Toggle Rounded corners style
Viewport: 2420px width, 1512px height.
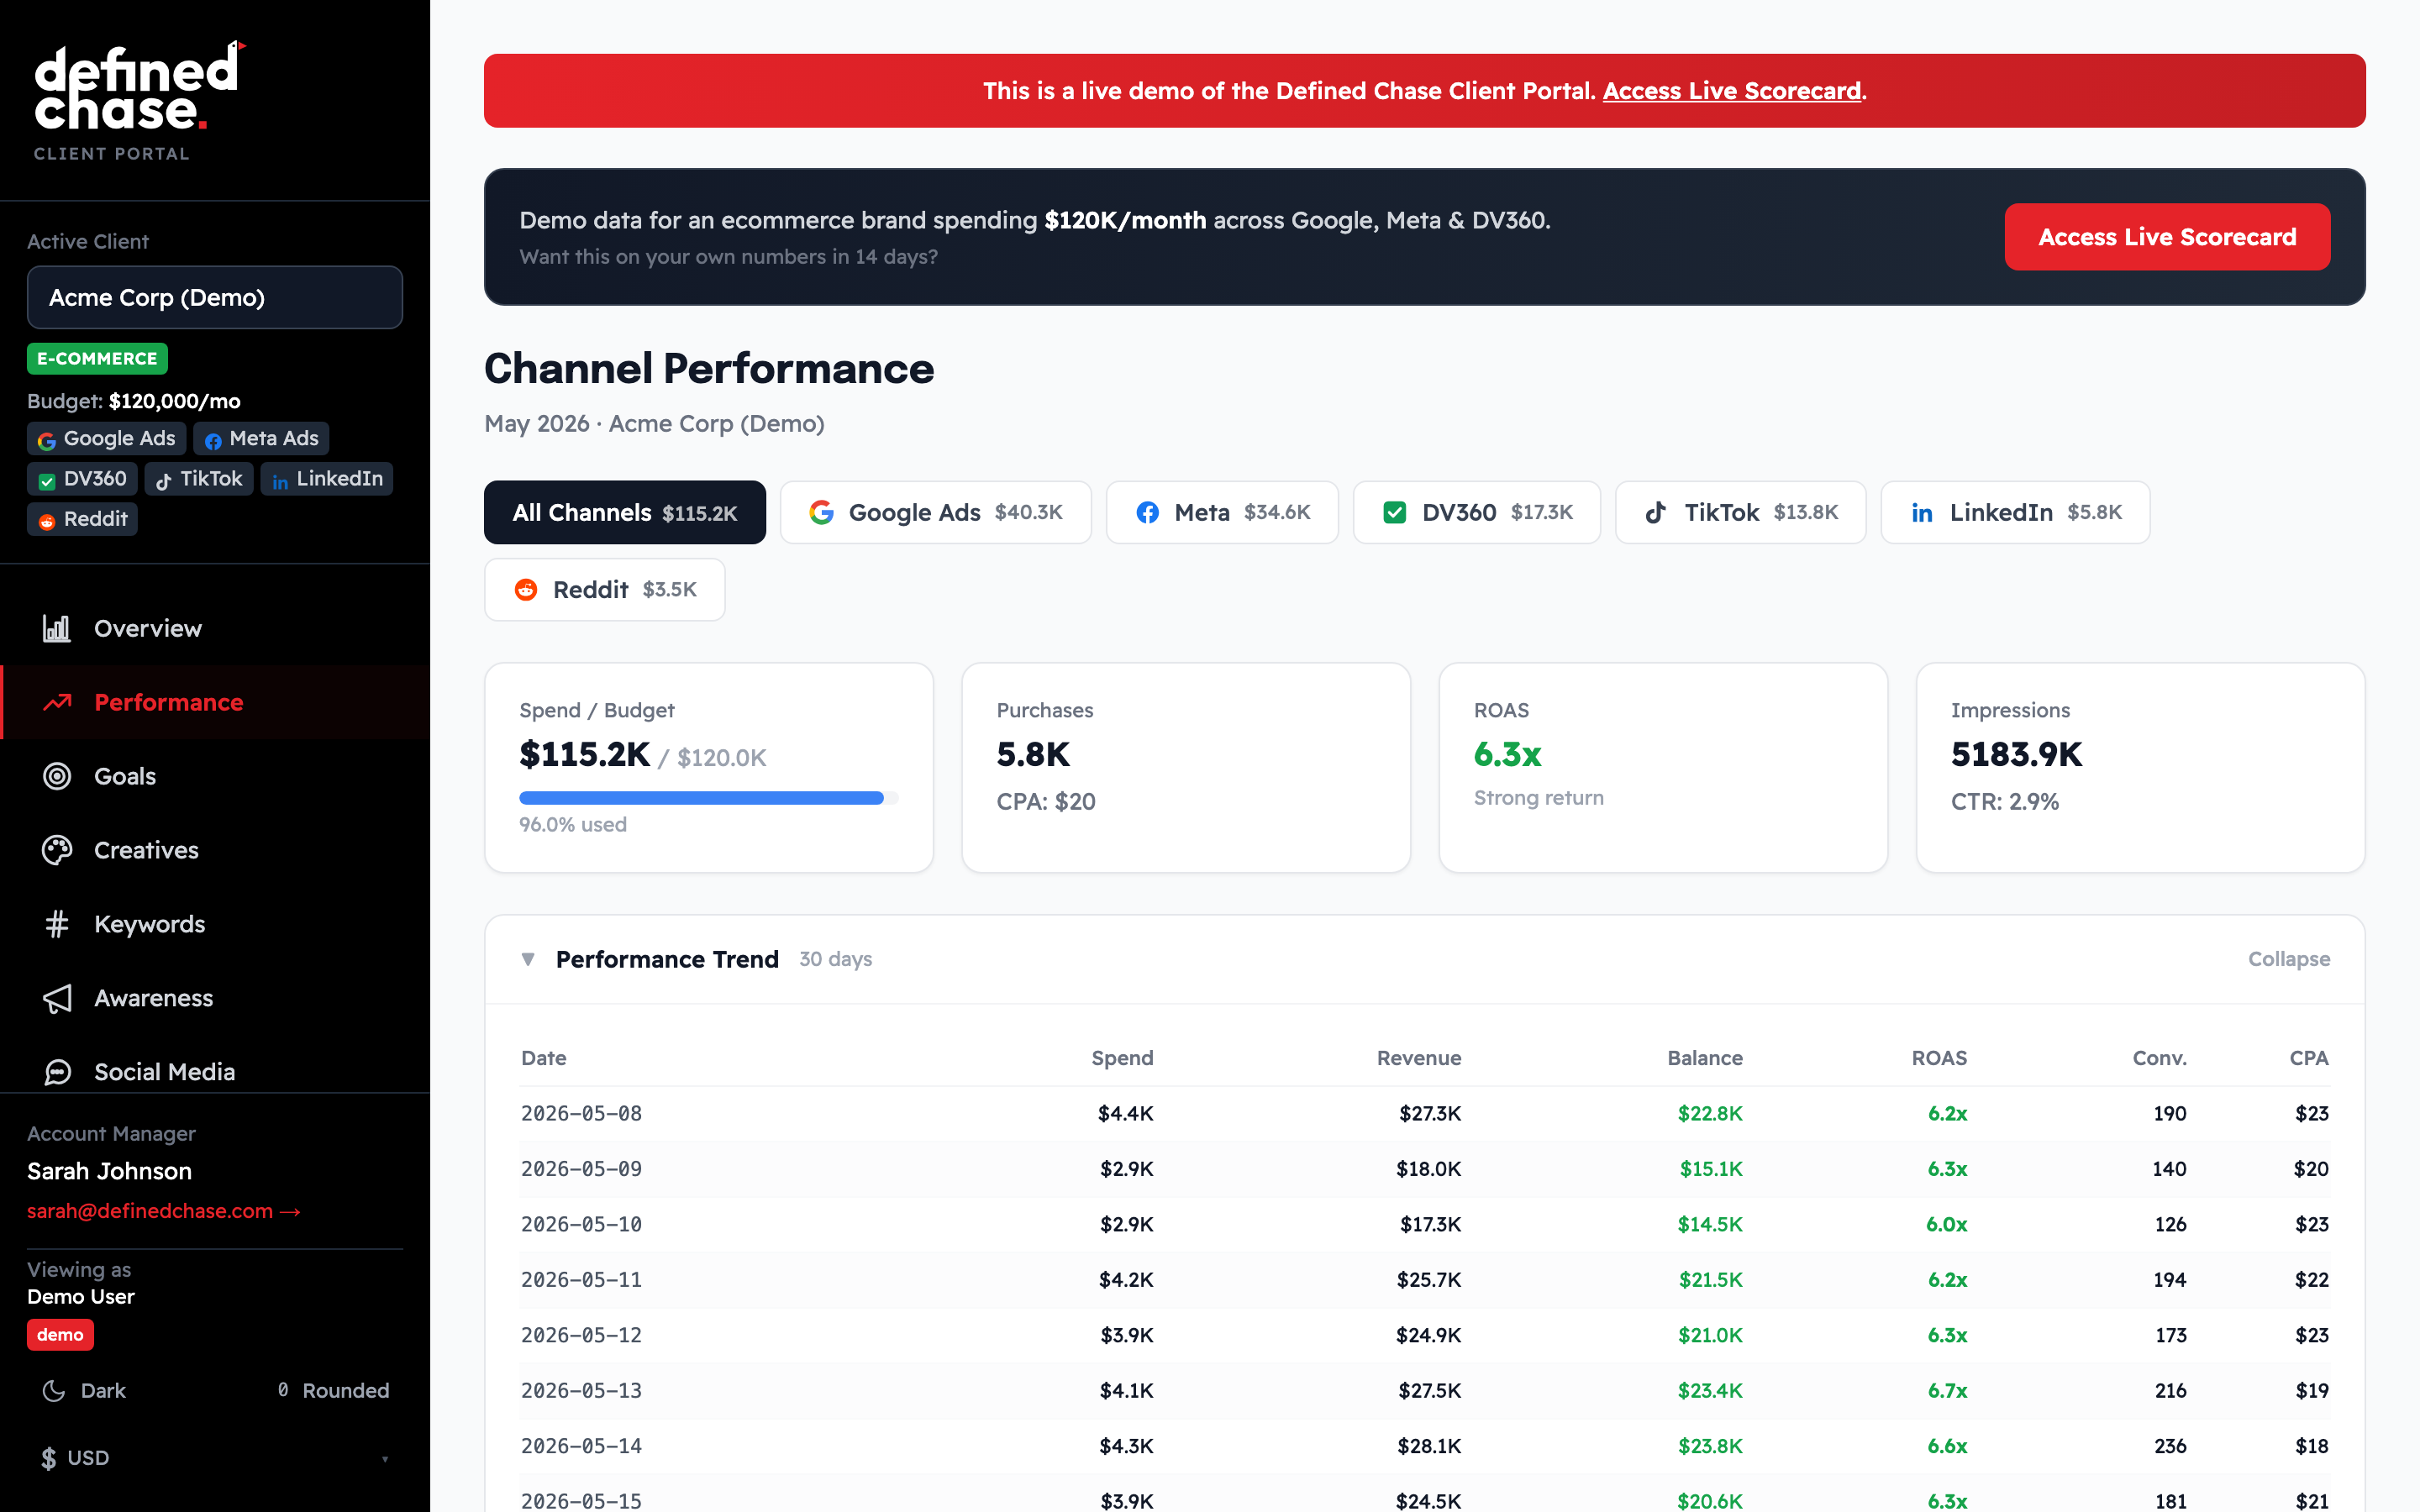click(x=333, y=1390)
